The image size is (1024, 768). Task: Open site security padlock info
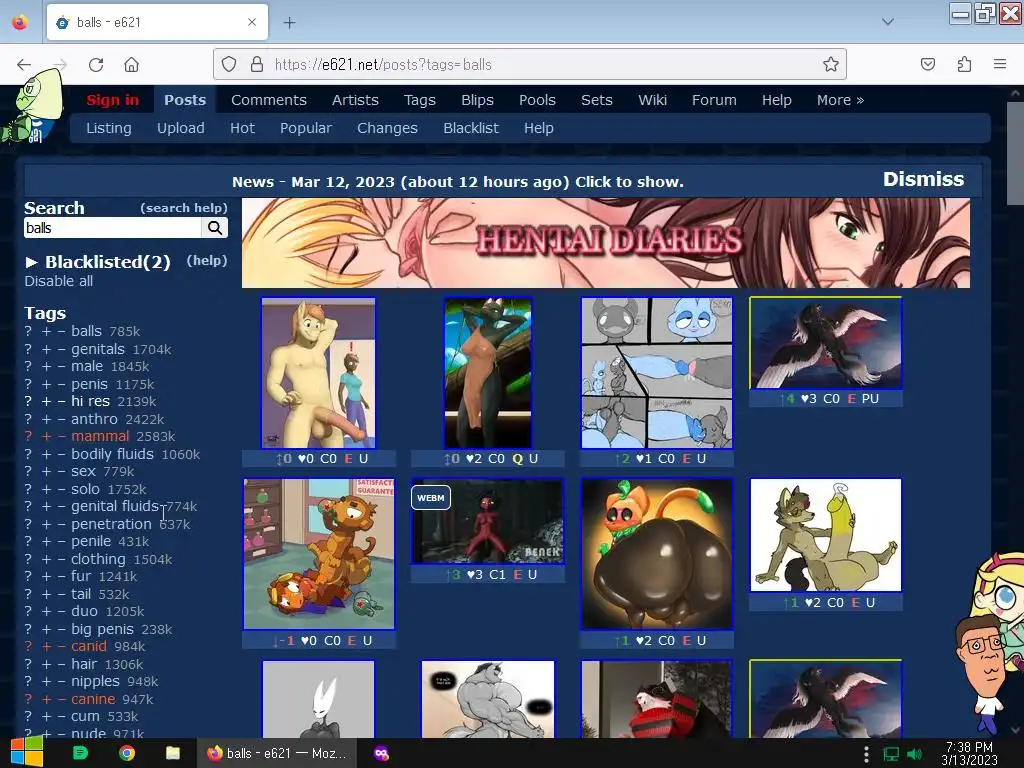[257, 64]
